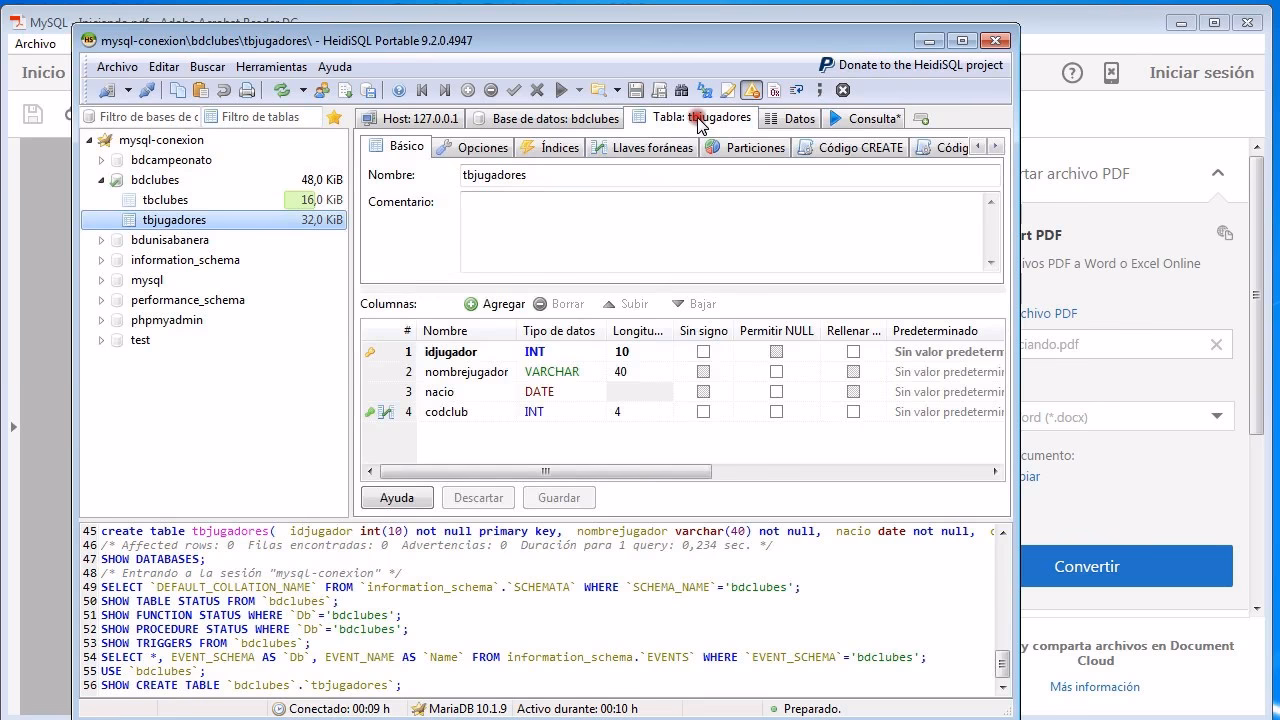Click the green Refresh icon
The height and width of the screenshot is (720, 1280).
click(282, 90)
